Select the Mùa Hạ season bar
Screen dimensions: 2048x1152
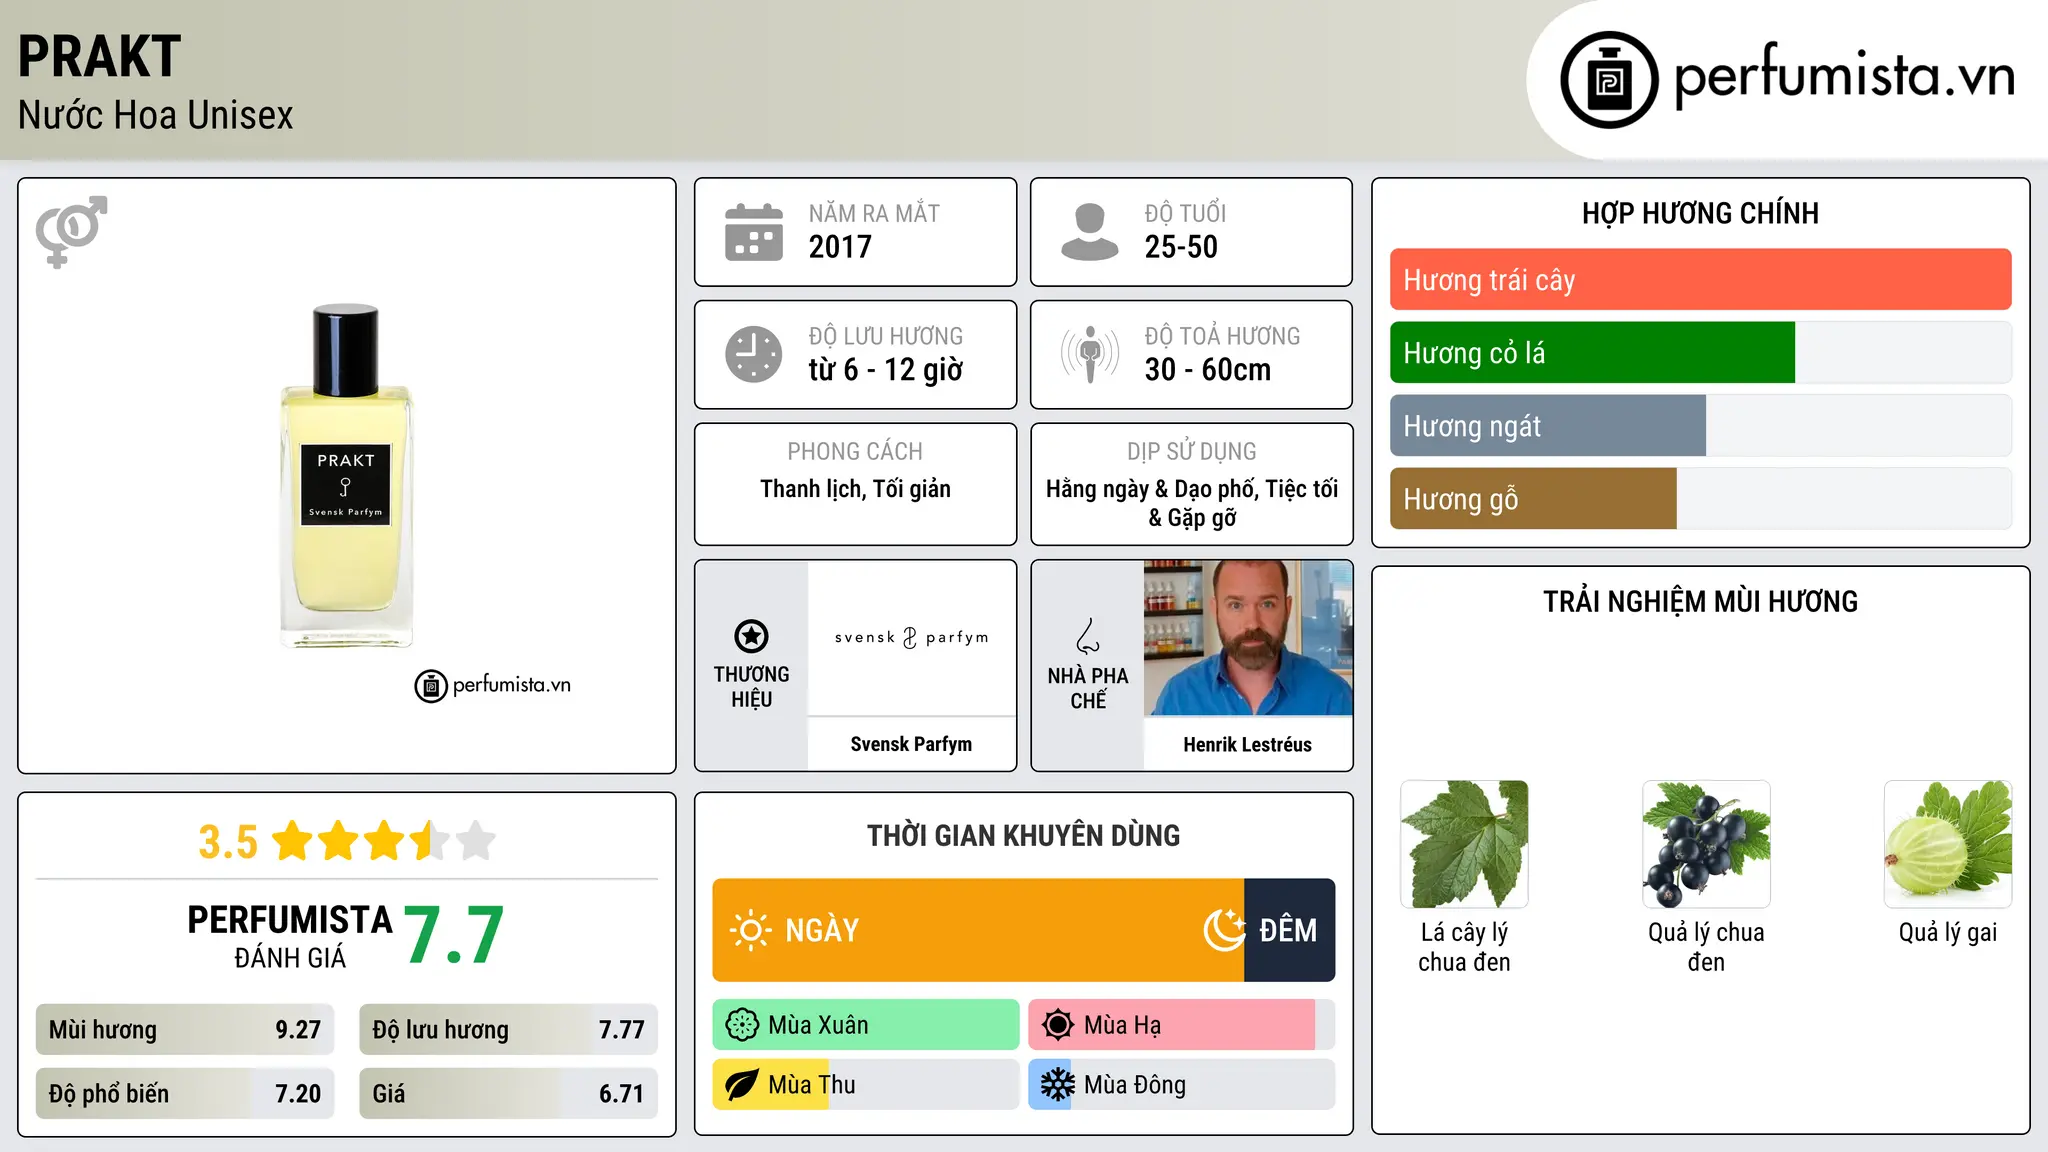tap(1182, 1025)
